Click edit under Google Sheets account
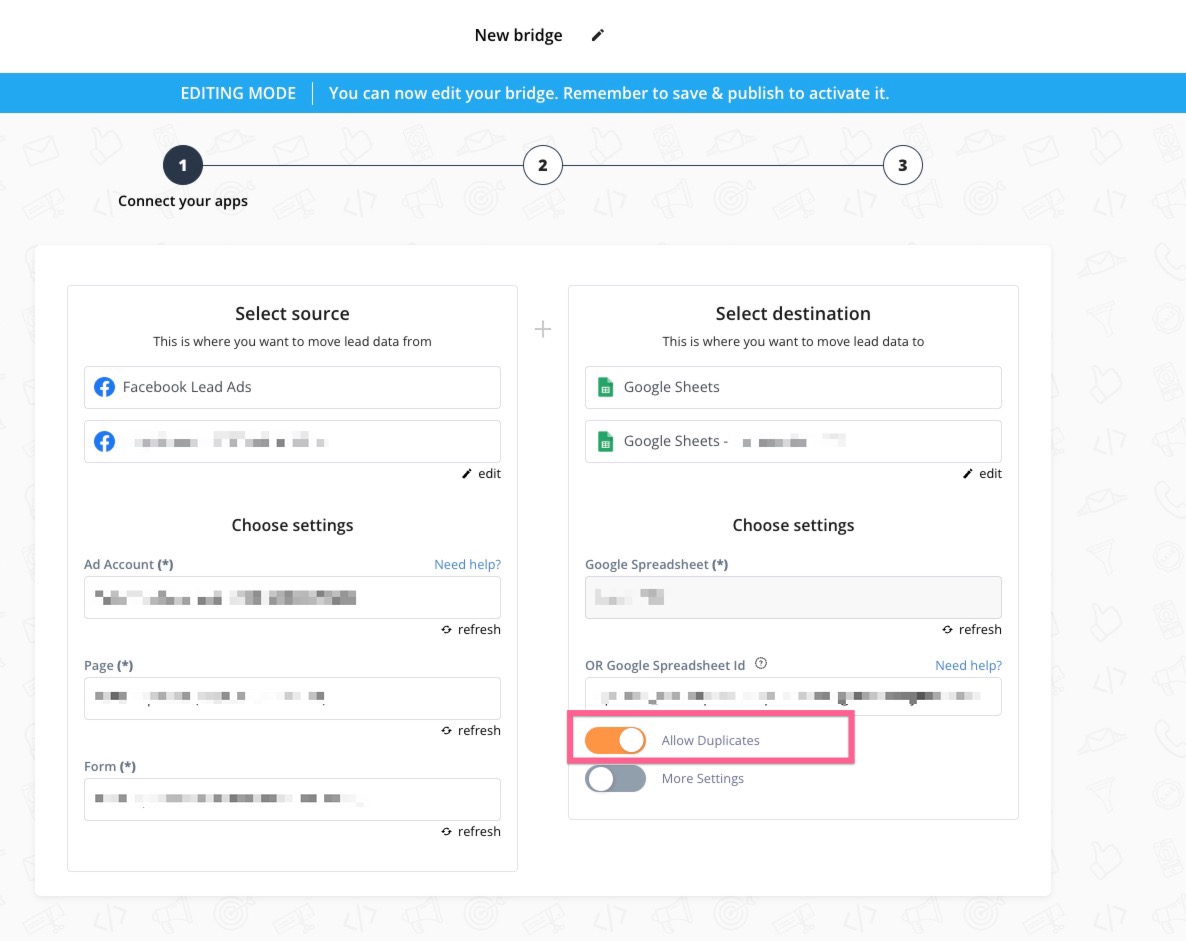Viewport: 1186px width, 941px height. tap(982, 474)
